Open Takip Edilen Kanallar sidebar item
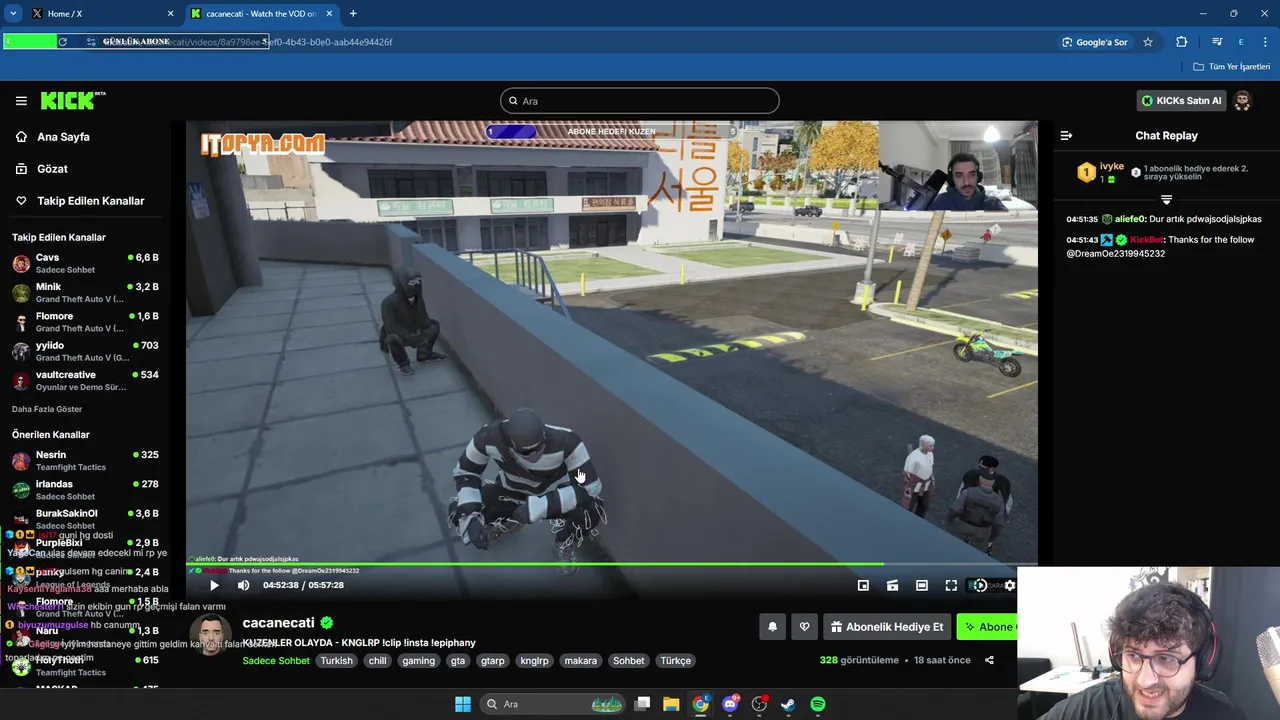Screen dimensions: 1280x720 point(90,201)
